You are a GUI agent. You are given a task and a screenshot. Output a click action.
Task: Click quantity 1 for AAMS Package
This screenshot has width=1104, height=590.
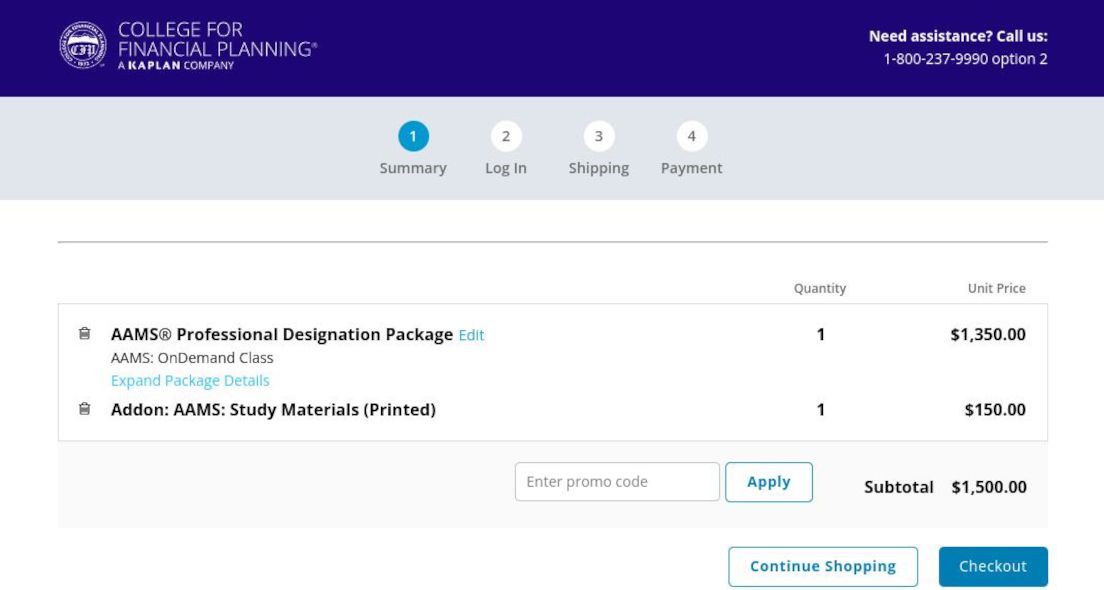(820, 334)
